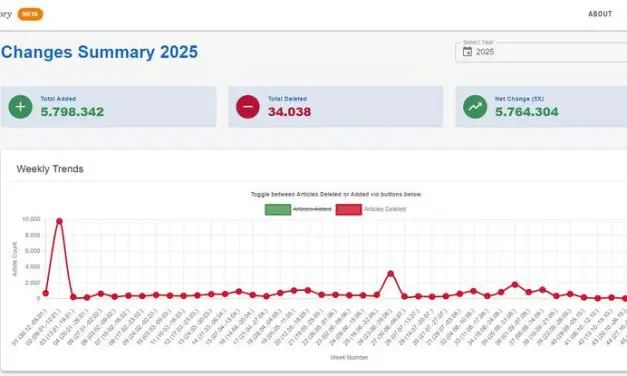Click the Net Change (ΣX) label
Image resolution: width=627 pixels, height=376 pixels.
tap(519, 99)
